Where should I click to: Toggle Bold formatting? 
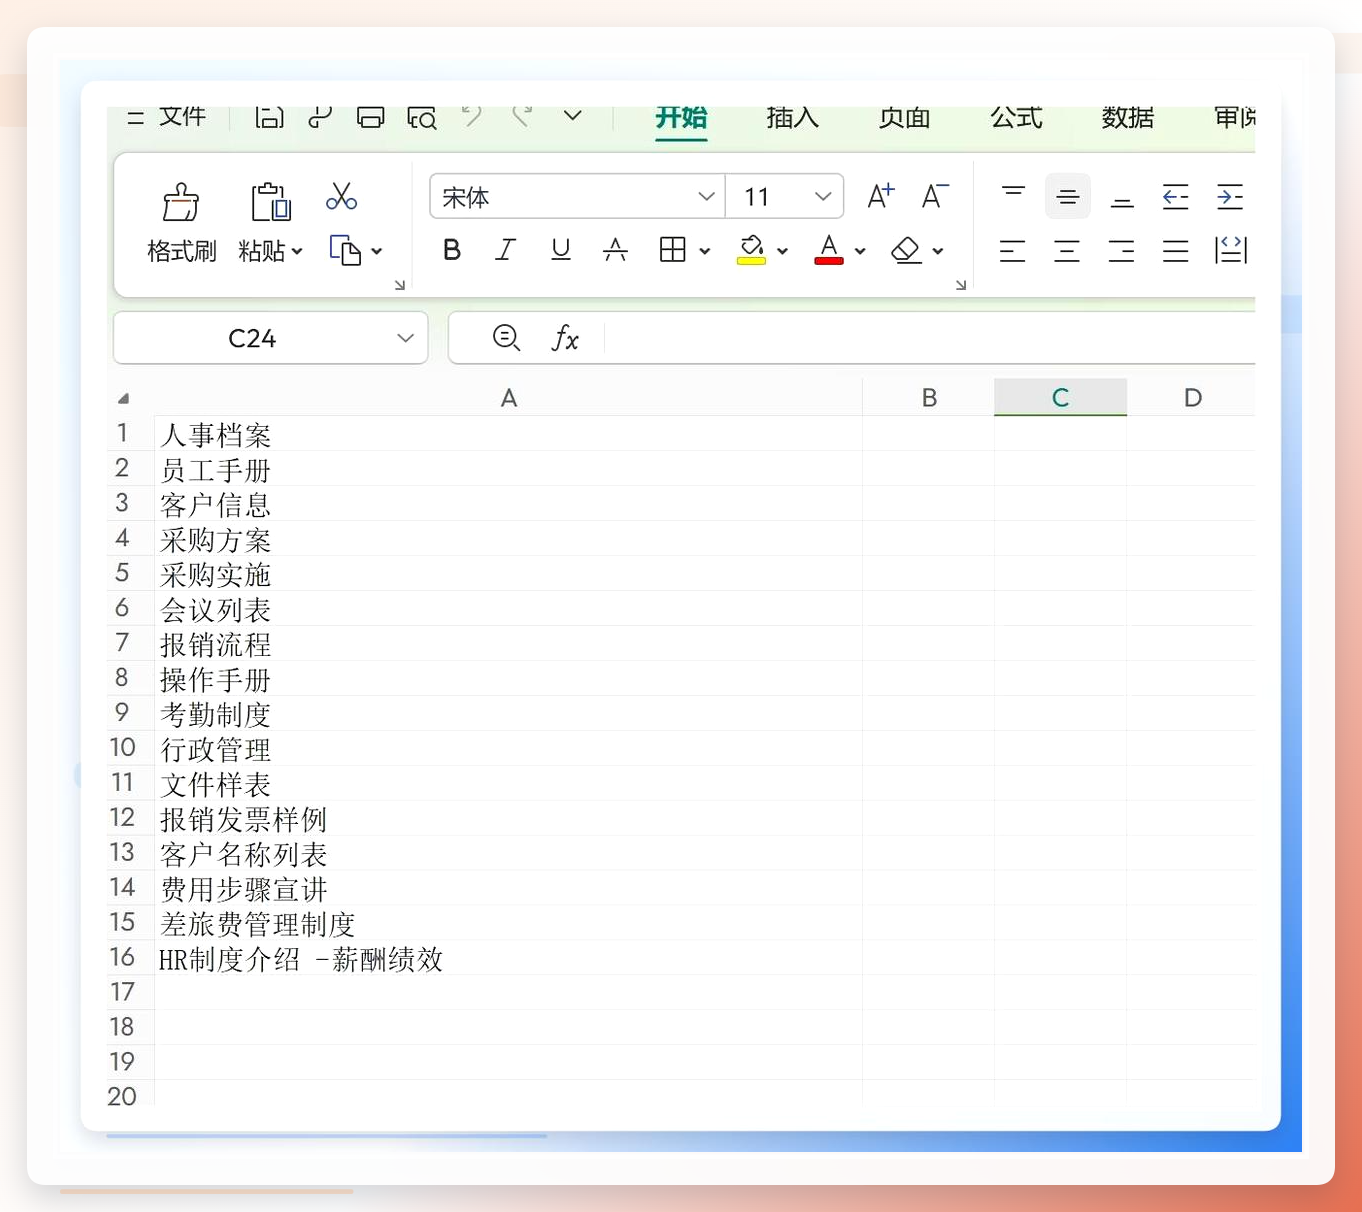pyautogui.click(x=452, y=250)
